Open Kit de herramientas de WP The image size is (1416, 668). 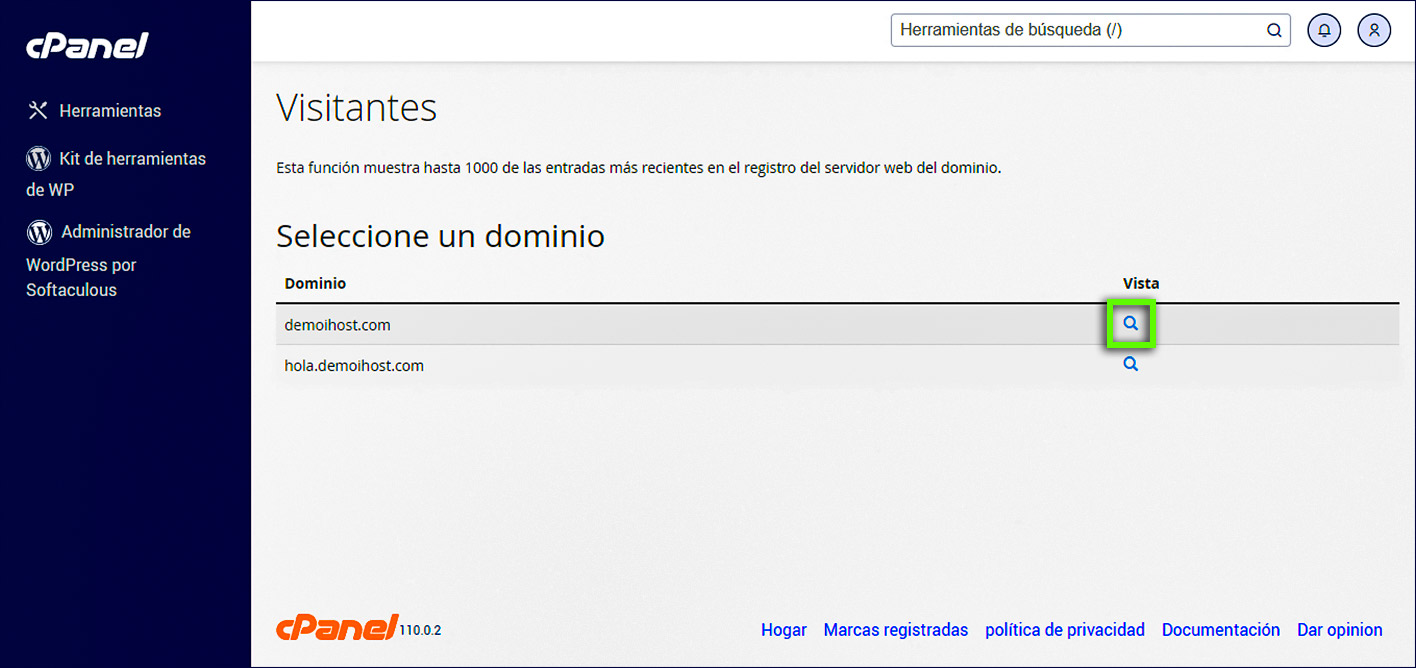116,173
